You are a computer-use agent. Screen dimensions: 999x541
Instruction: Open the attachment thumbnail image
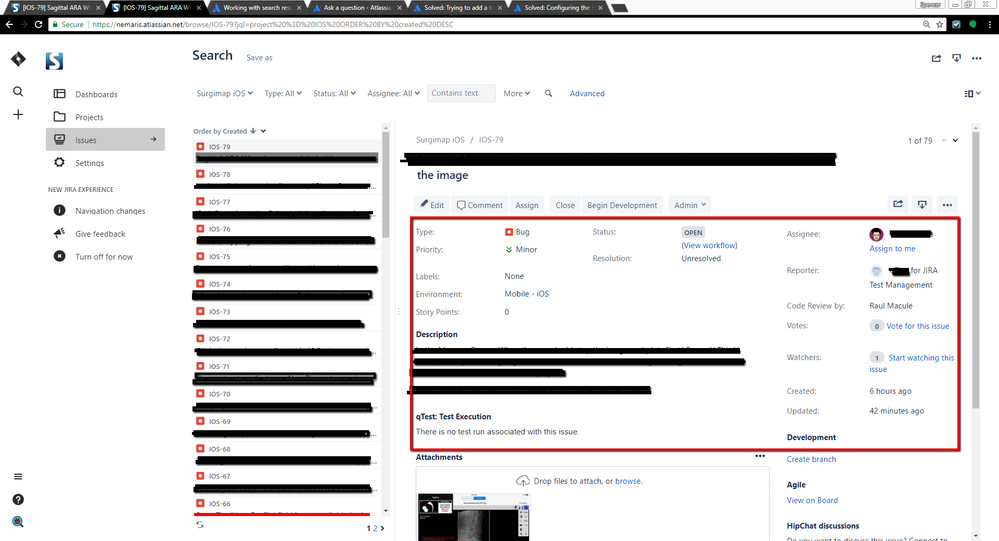[473, 517]
